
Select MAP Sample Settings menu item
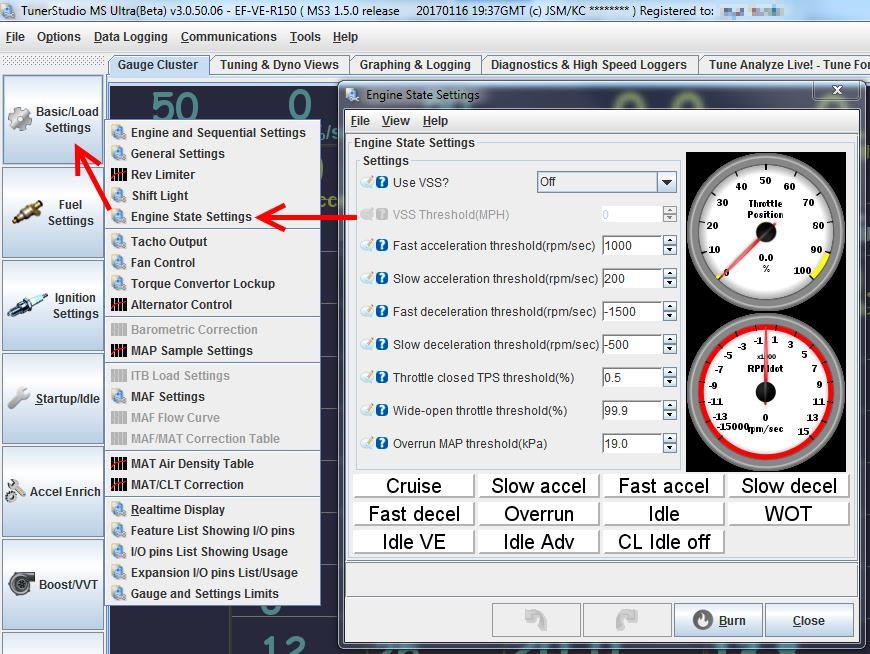click(213, 351)
